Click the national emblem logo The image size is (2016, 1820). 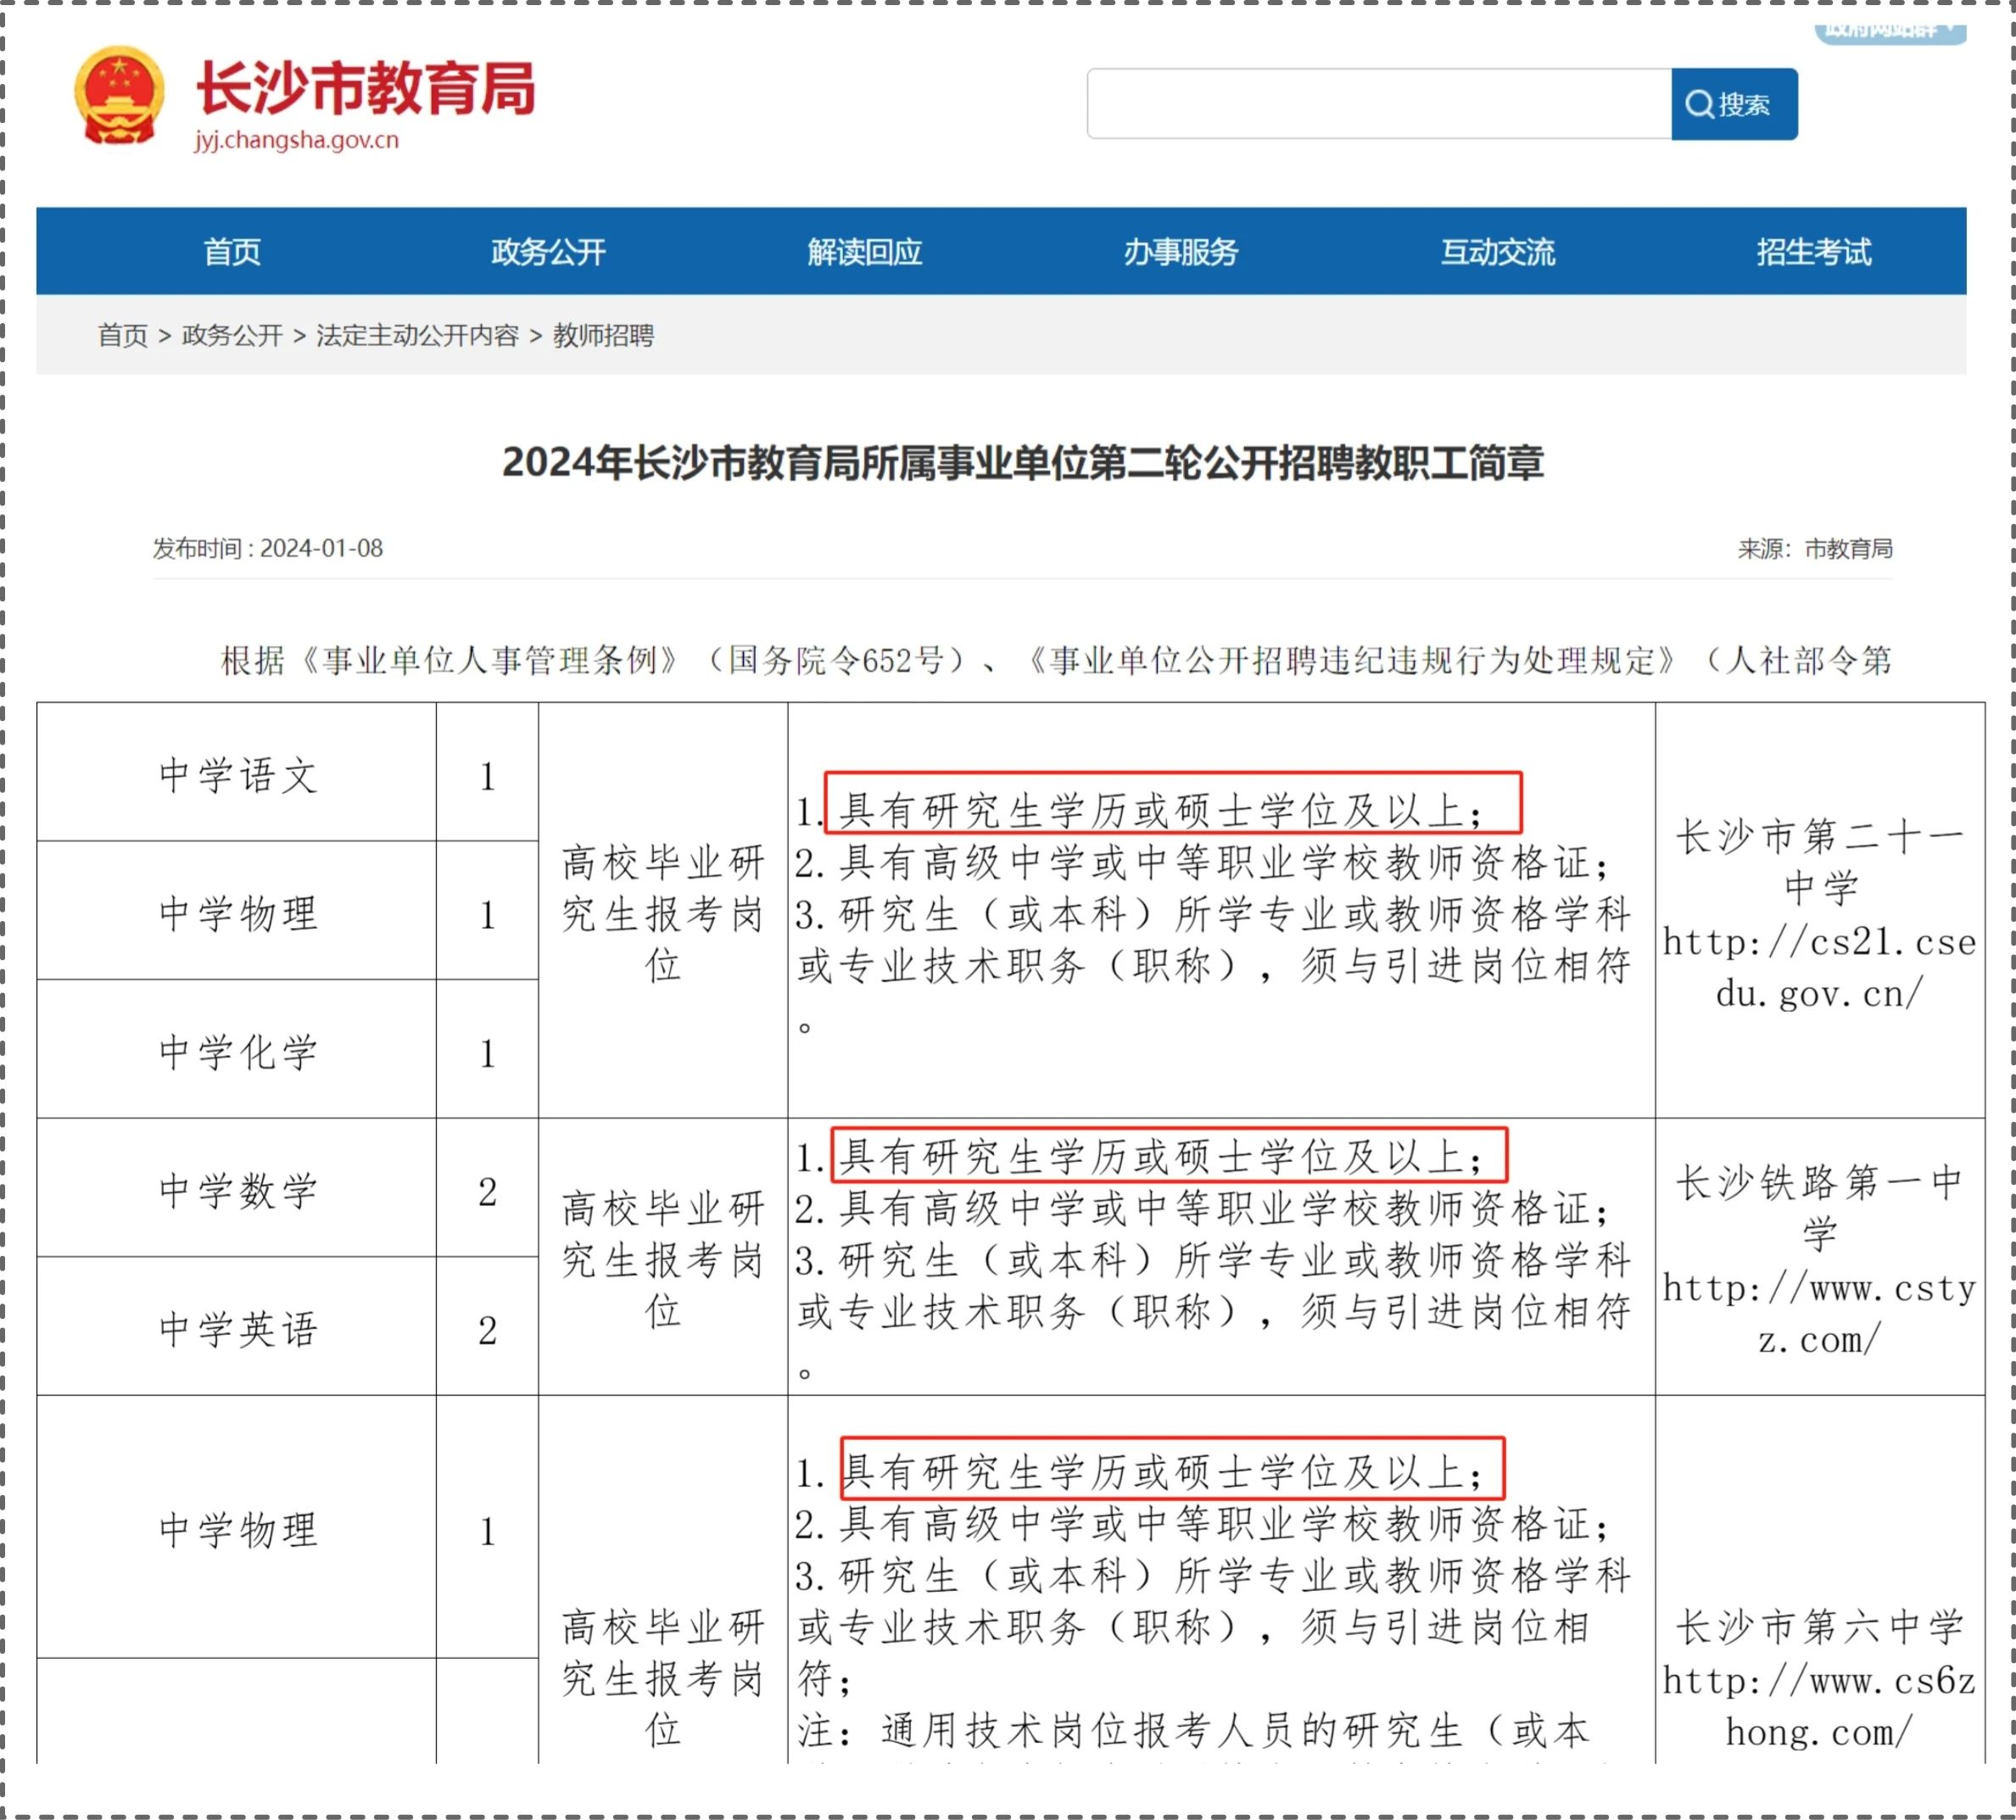(x=119, y=96)
